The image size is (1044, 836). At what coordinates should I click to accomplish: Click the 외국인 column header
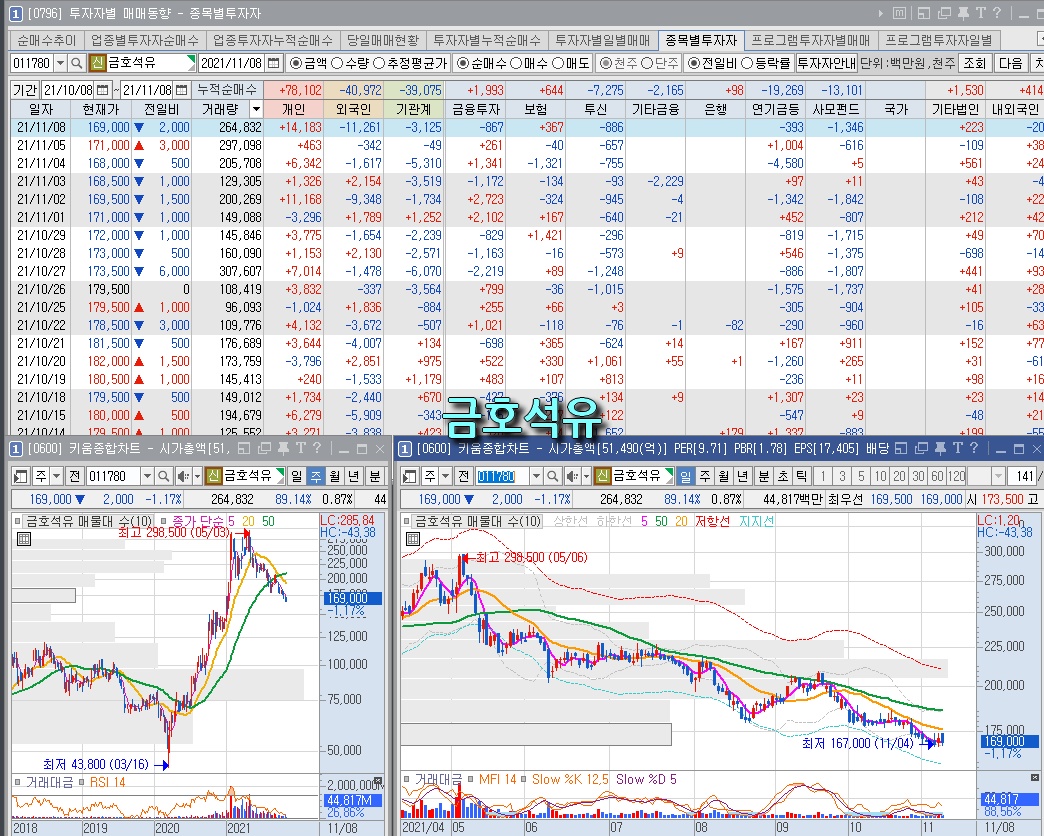pos(354,109)
